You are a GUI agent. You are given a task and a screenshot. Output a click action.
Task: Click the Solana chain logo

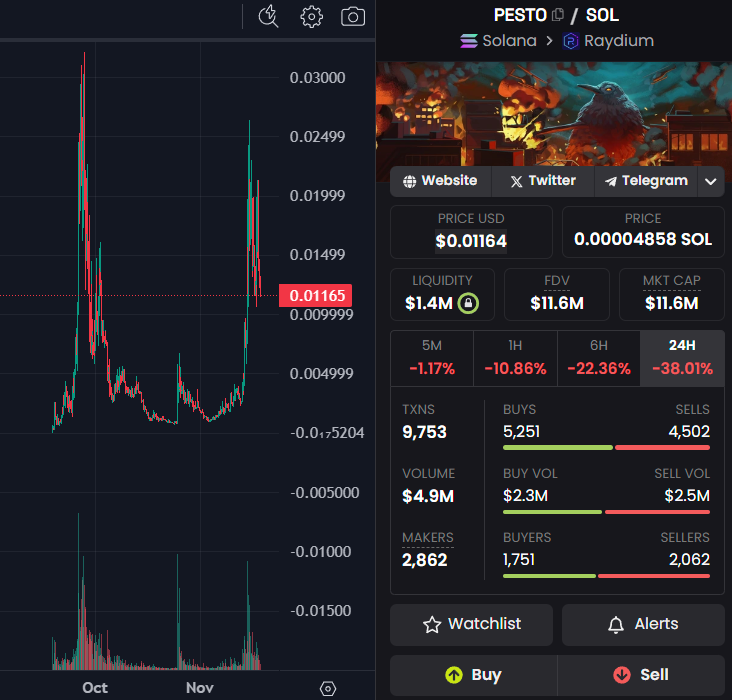tap(469, 41)
